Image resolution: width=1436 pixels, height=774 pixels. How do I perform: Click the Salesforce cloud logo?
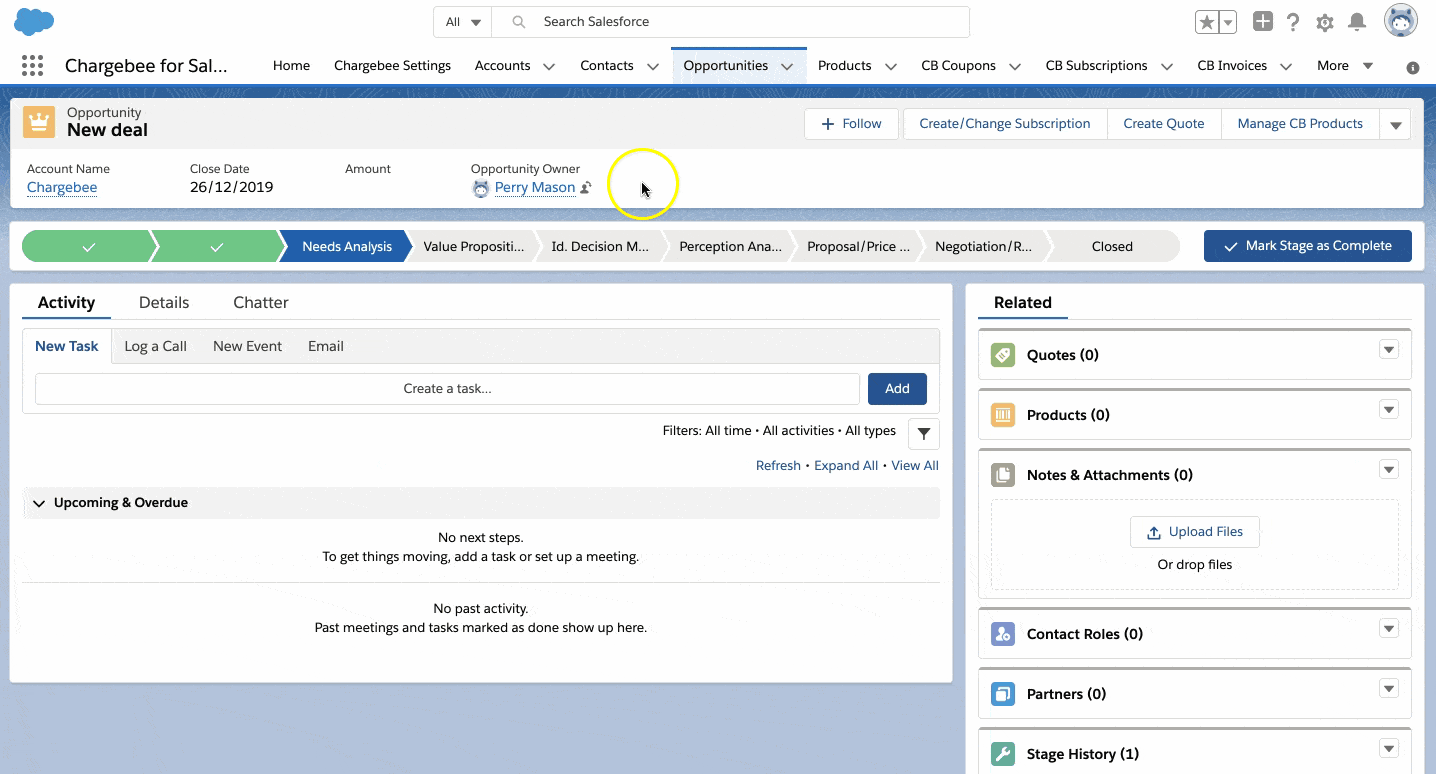pos(34,21)
